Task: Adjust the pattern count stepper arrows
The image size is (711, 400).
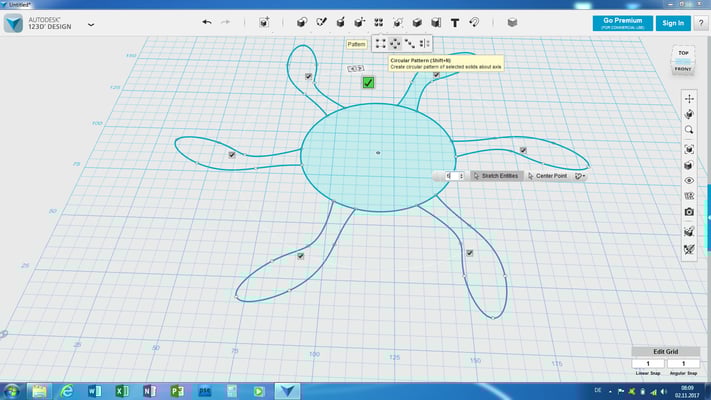Action: (x=461, y=176)
